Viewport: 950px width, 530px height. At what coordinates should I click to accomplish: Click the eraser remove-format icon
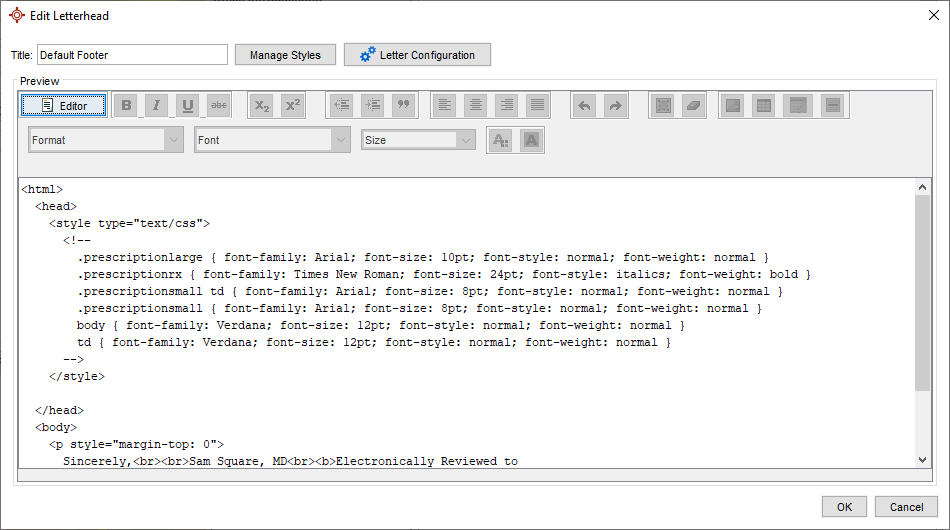point(694,105)
